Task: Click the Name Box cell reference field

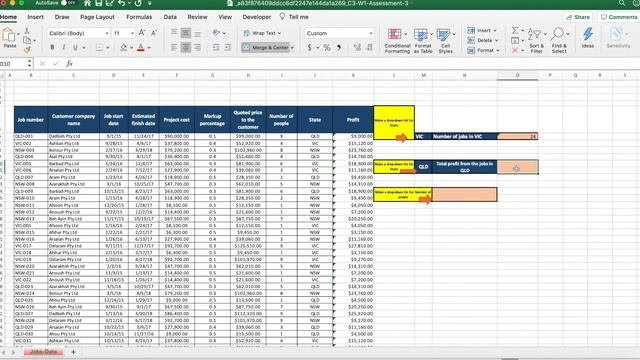Action: point(13,63)
